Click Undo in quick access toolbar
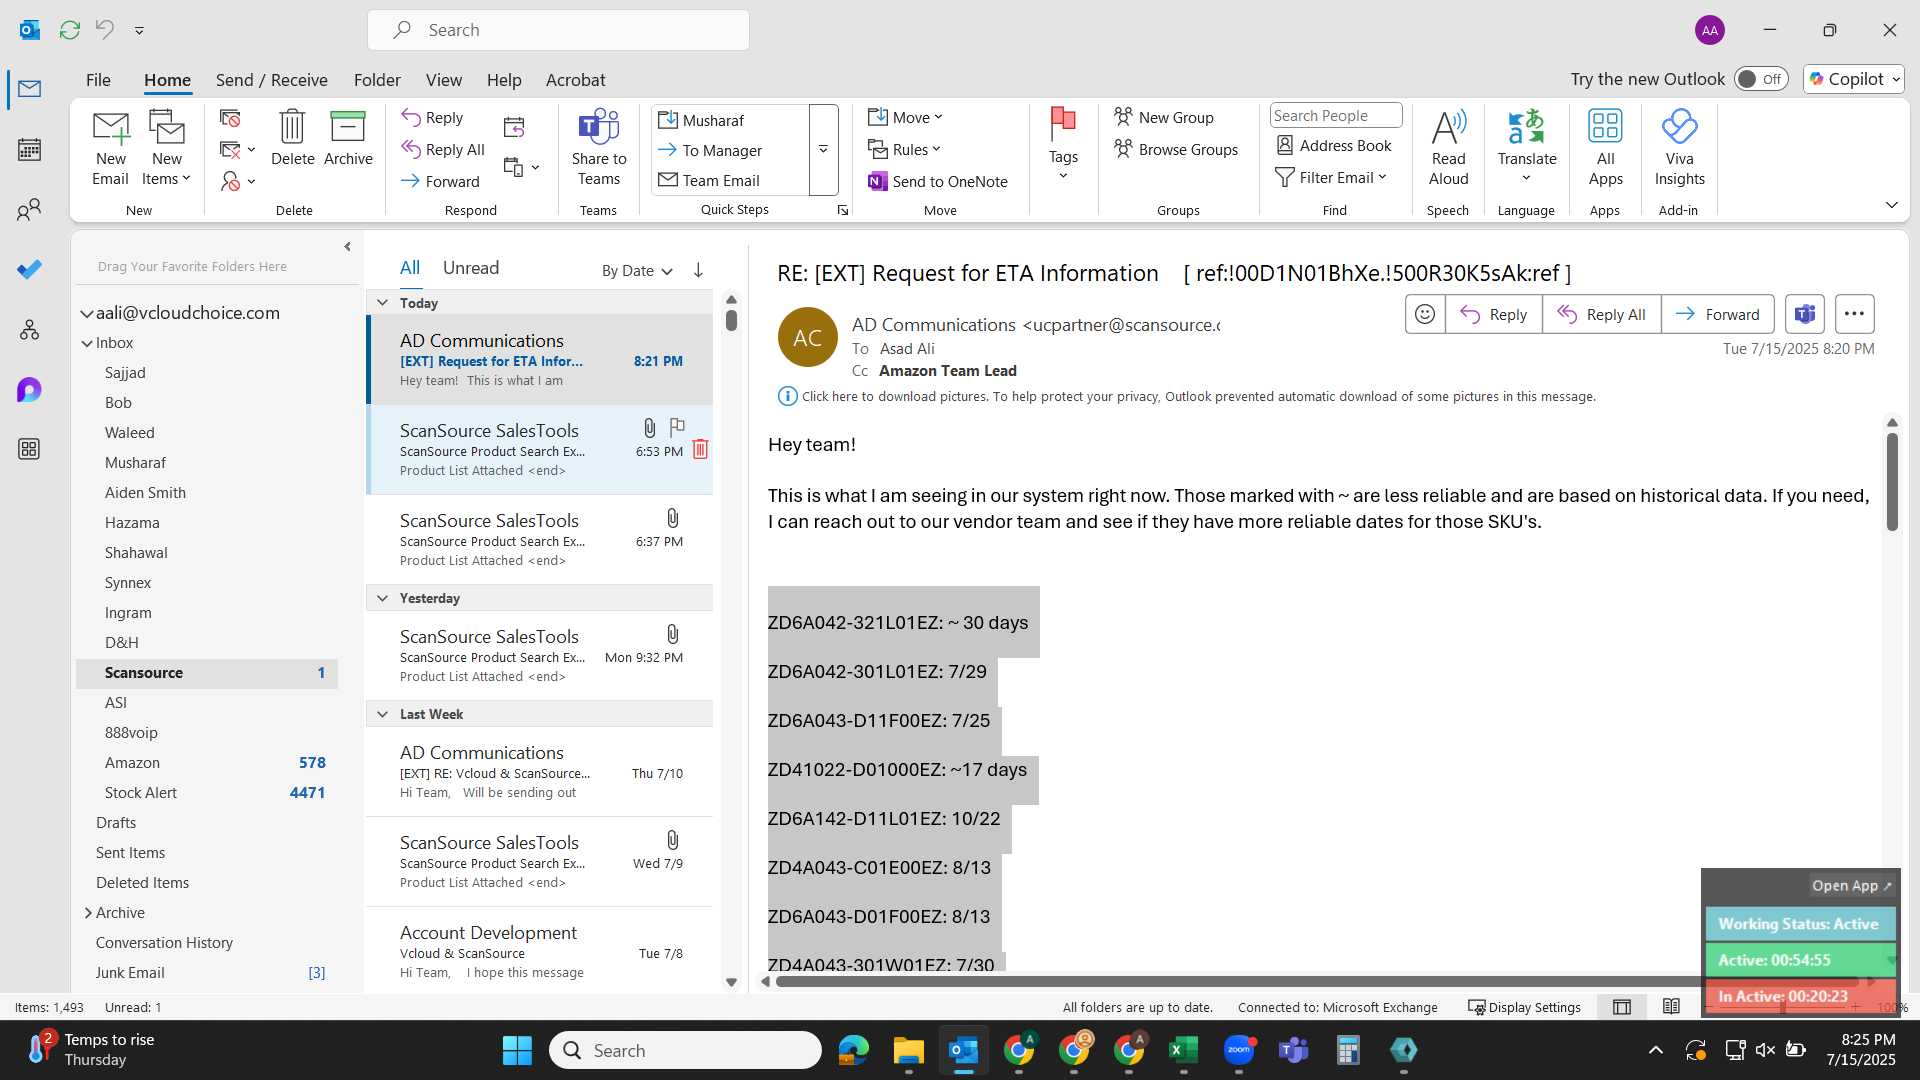This screenshot has width=1920, height=1080. click(105, 30)
